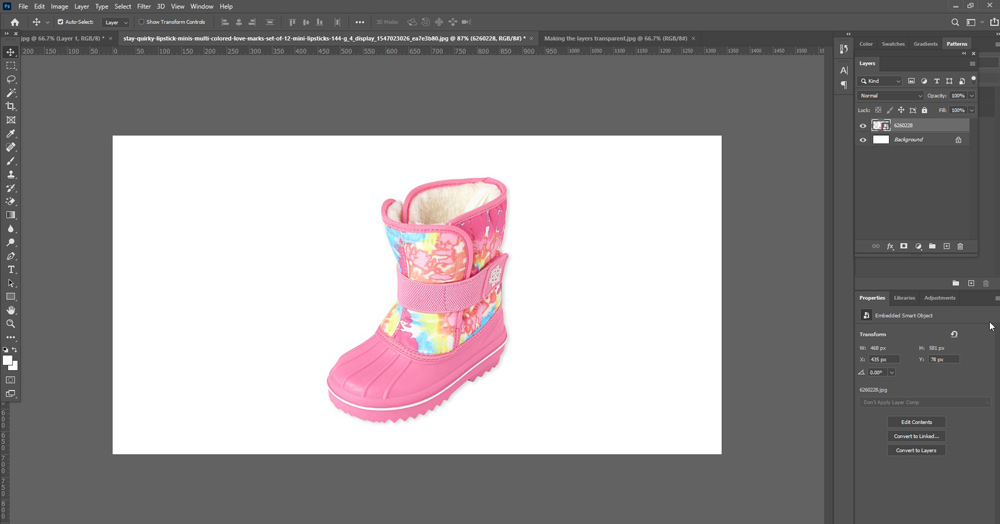Select the Frame tool
The width and height of the screenshot is (1000, 524).
pos(11,120)
